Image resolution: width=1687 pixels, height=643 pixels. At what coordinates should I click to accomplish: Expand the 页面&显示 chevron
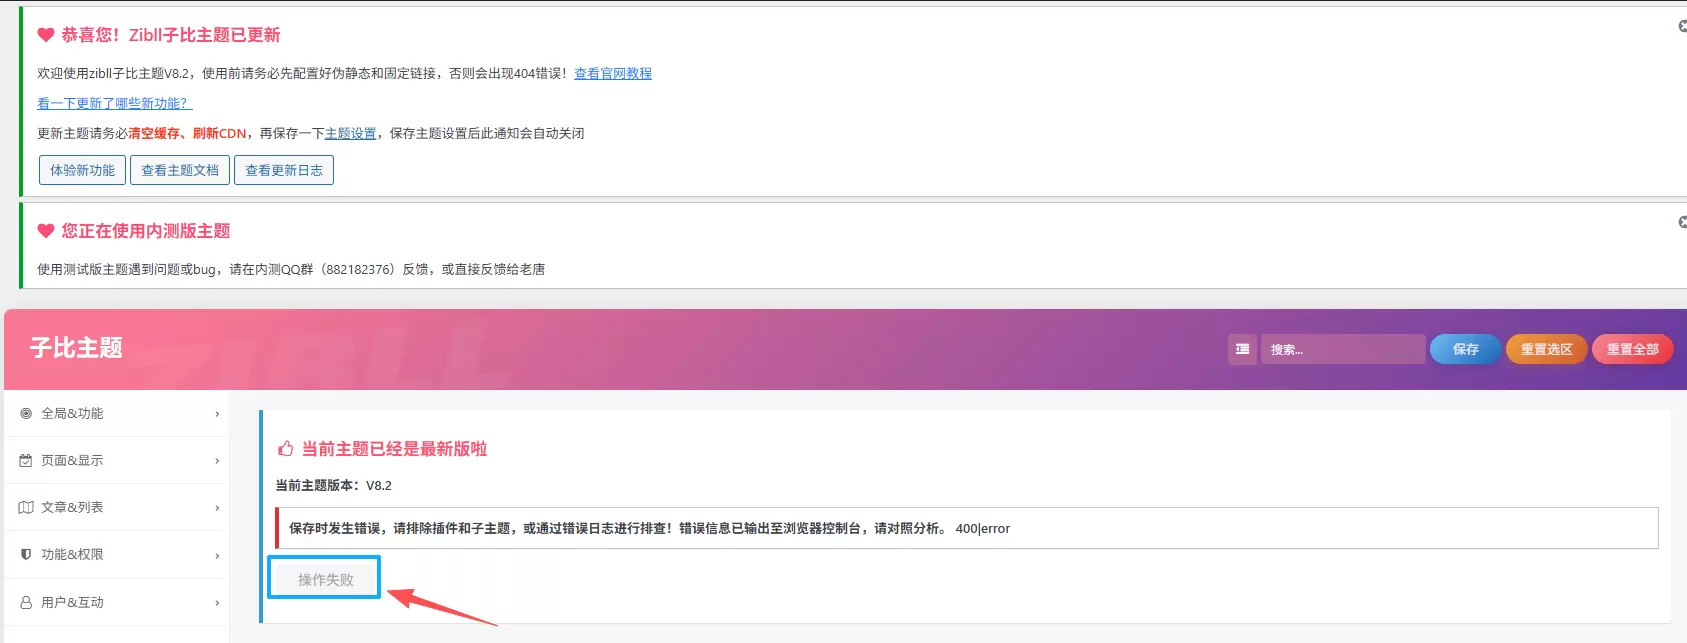217,461
